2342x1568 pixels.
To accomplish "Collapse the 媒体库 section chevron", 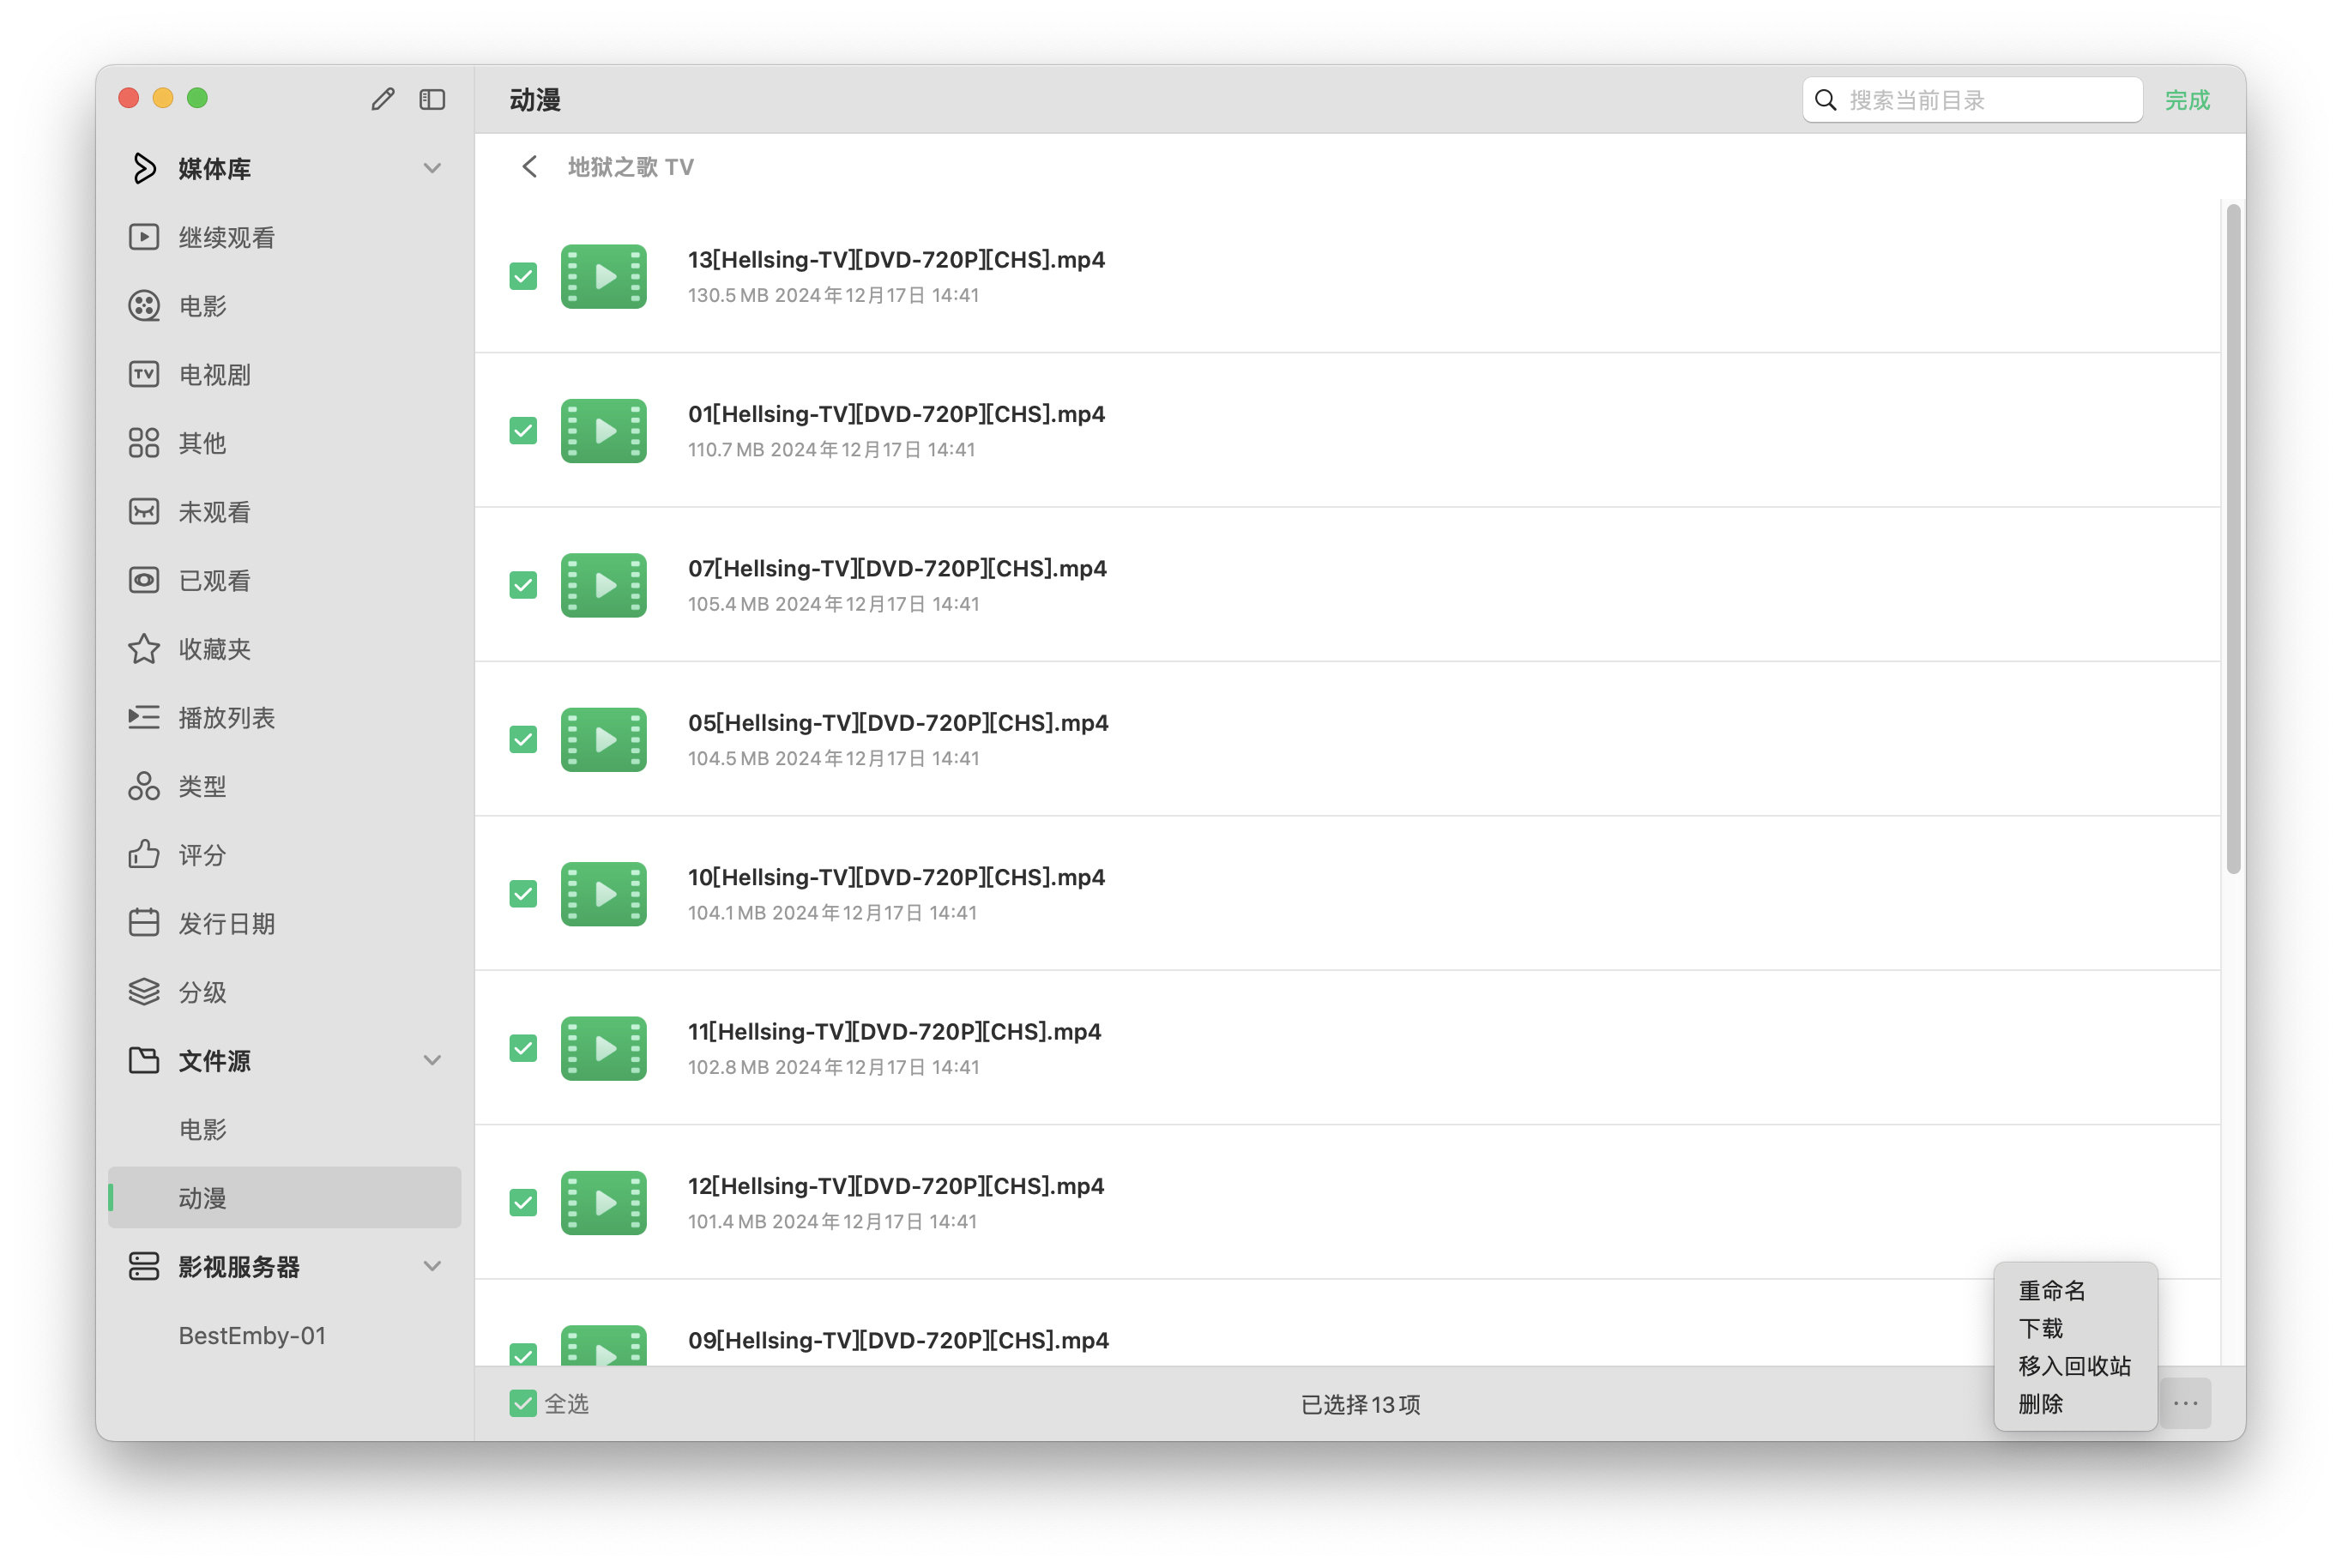I will [432, 168].
